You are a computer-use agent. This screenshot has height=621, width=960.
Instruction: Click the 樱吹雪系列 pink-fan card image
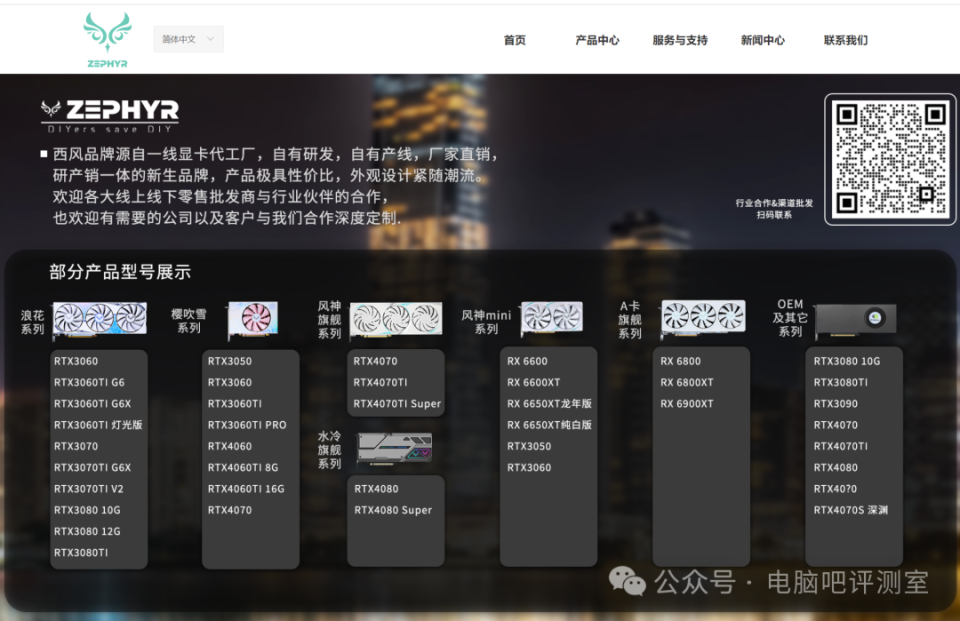253,318
